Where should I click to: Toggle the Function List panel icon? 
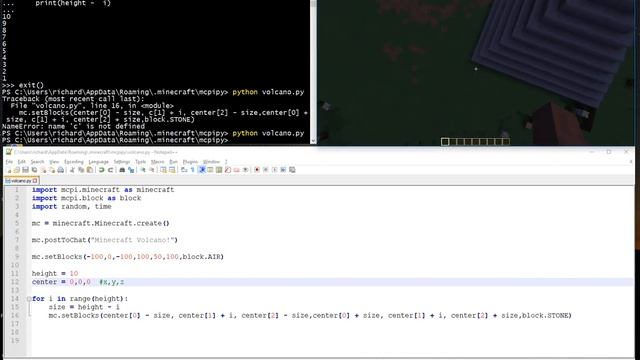[227, 170]
